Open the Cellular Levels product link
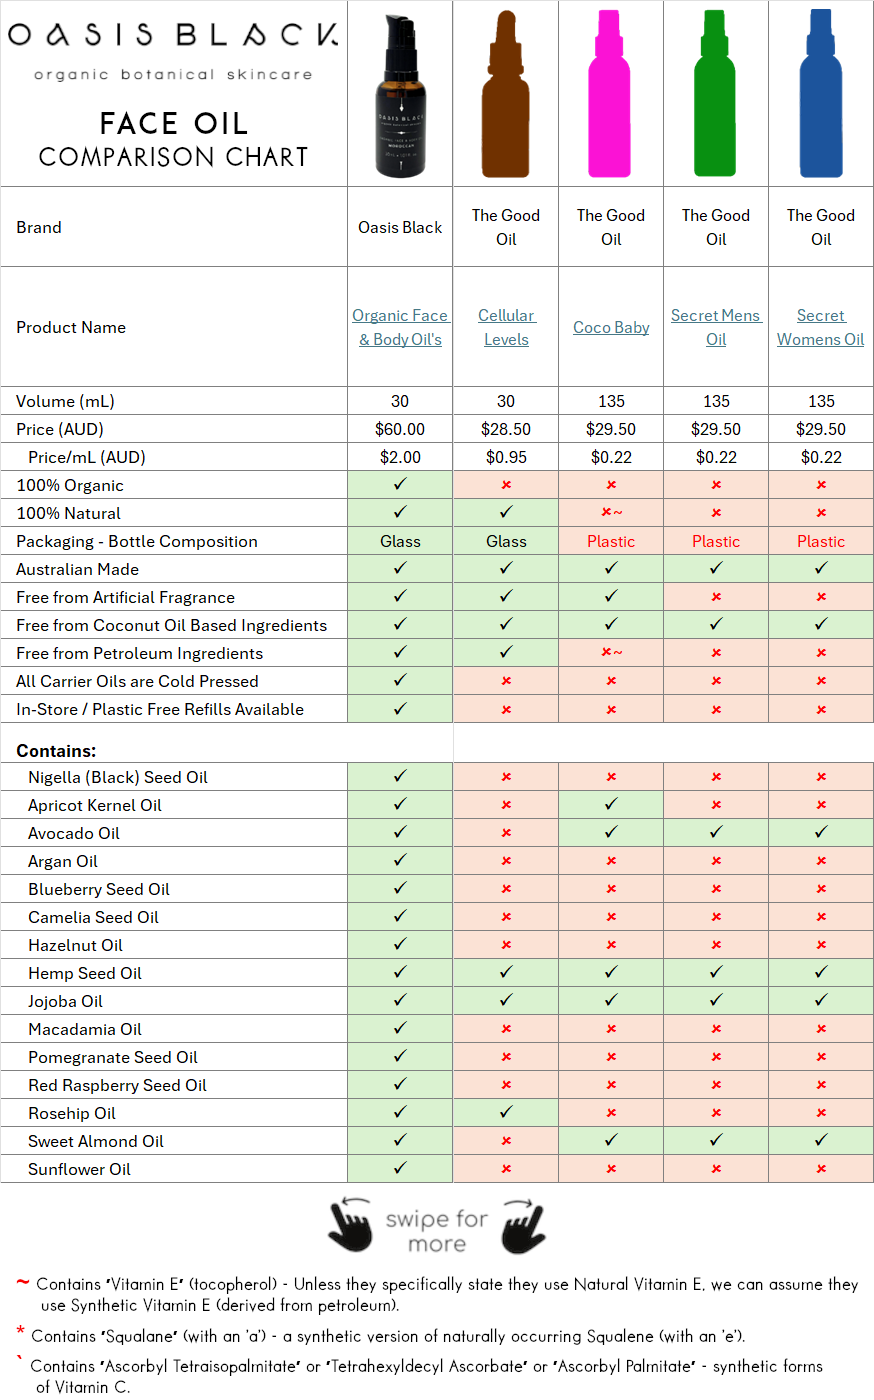 pyautogui.click(x=506, y=327)
